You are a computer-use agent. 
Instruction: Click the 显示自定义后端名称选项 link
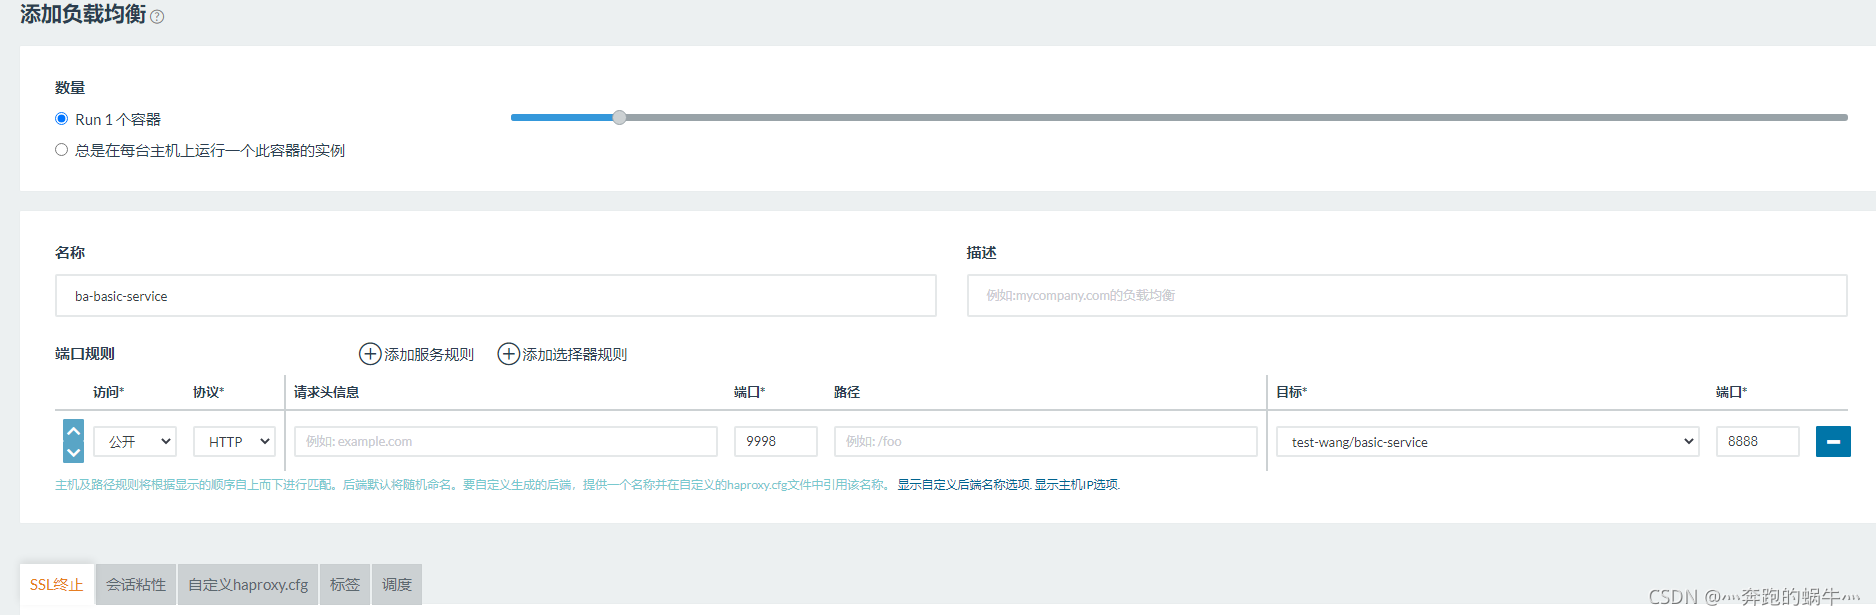963,485
